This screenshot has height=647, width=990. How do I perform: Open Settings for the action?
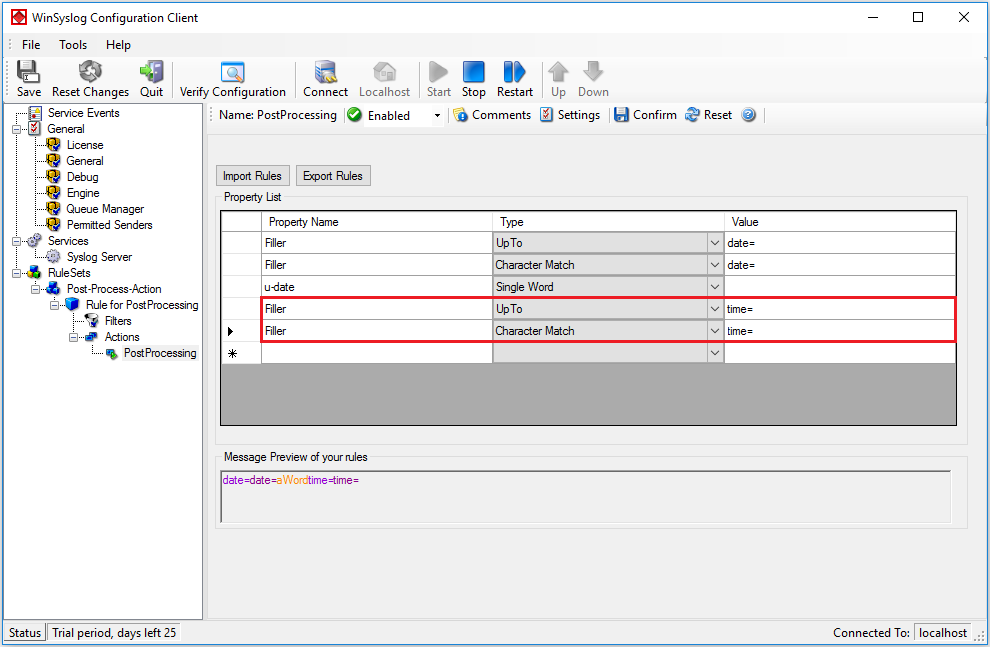click(570, 115)
